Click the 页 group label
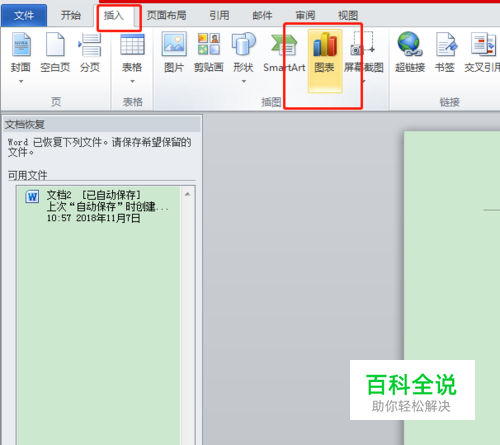The height and width of the screenshot is (445, 500). point(56,102)
